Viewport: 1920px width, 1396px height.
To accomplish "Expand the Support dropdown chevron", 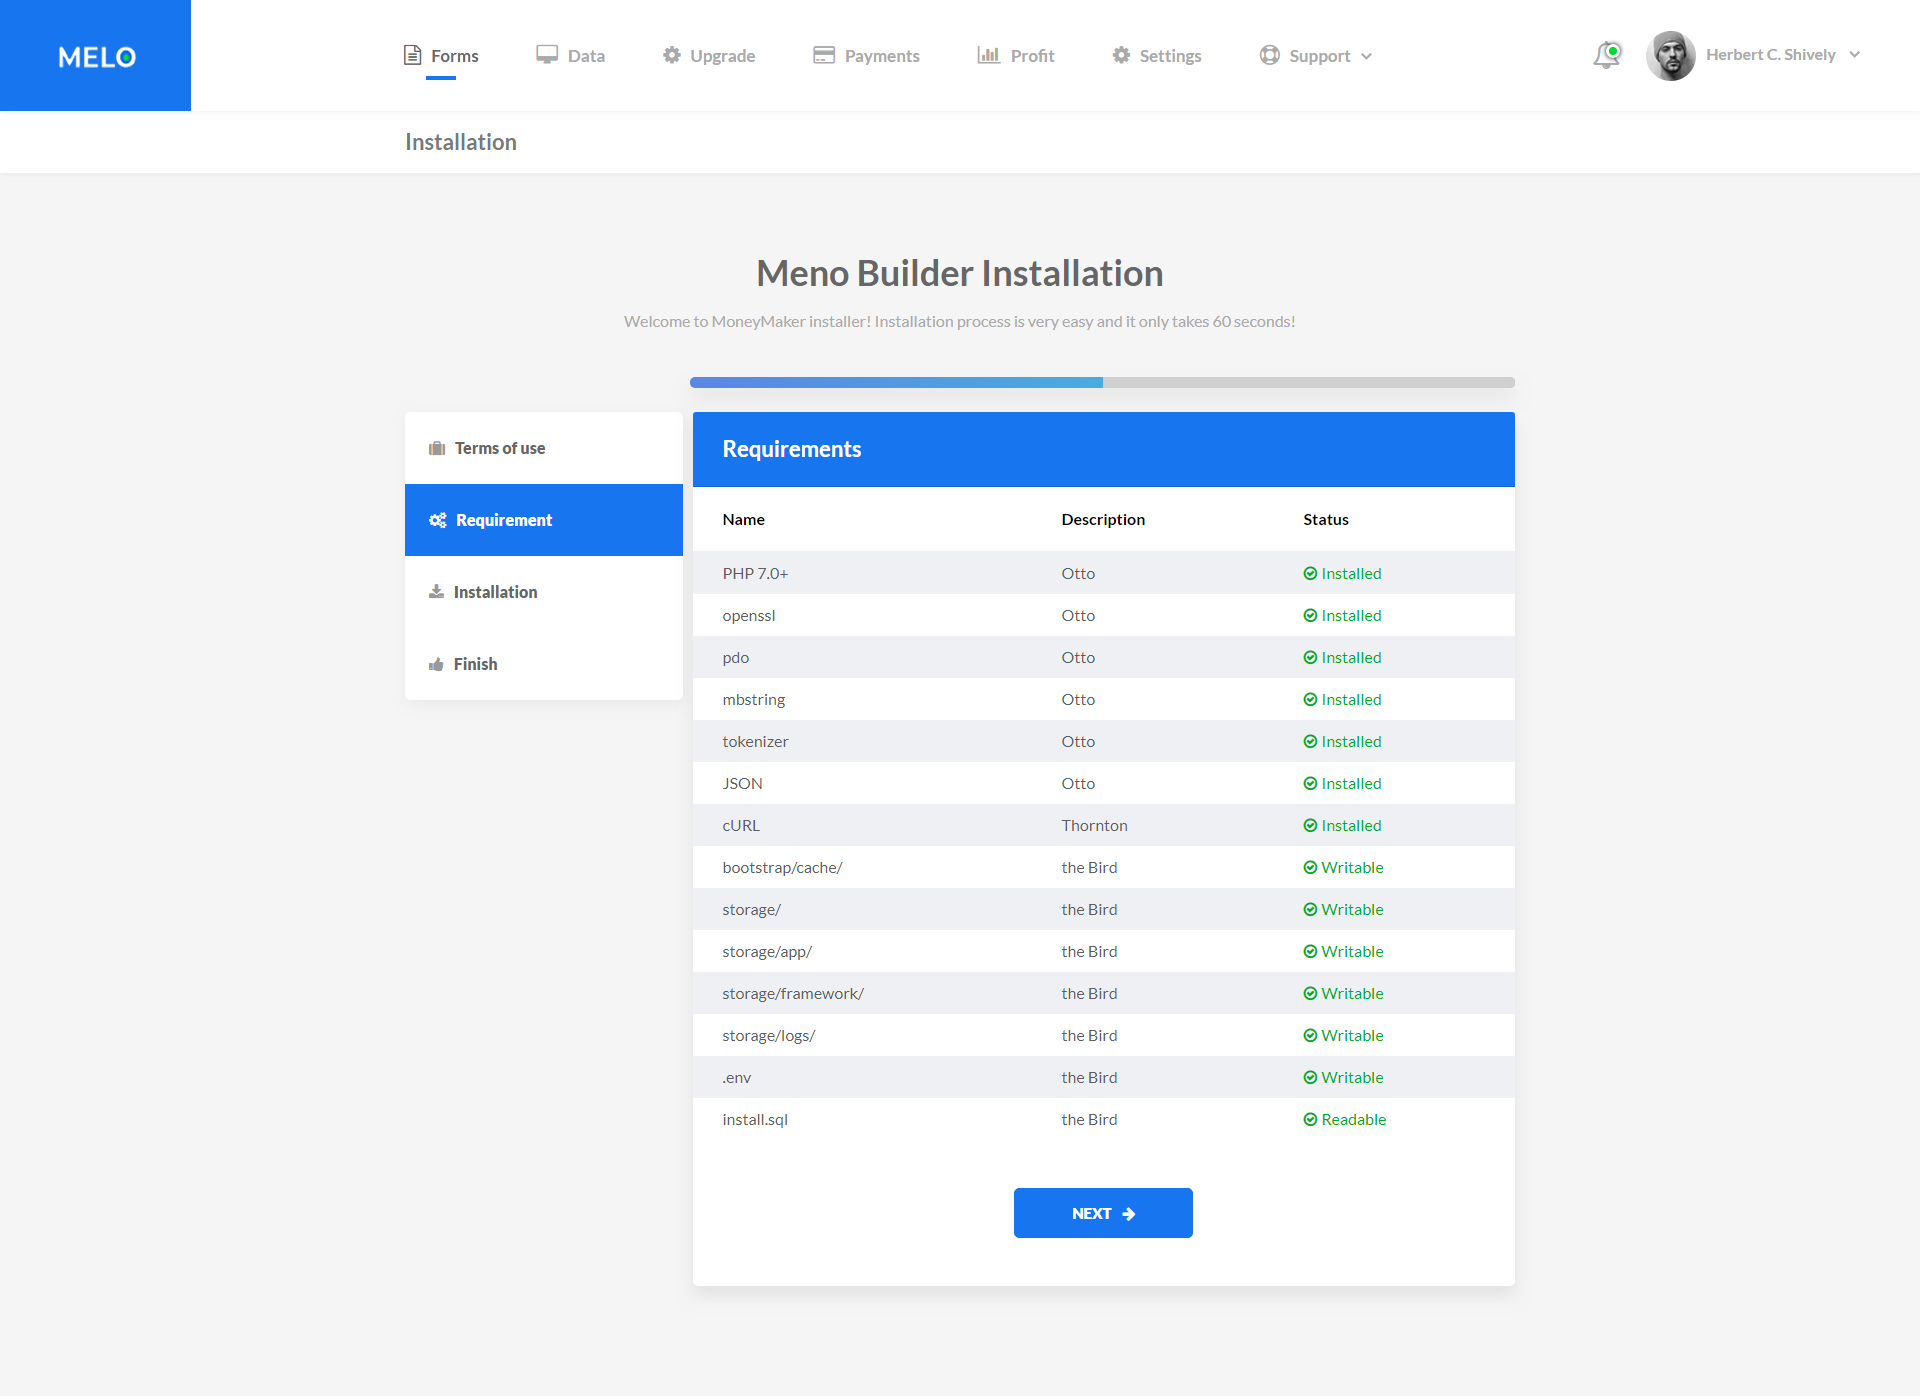I will (x=1366, y=56).
